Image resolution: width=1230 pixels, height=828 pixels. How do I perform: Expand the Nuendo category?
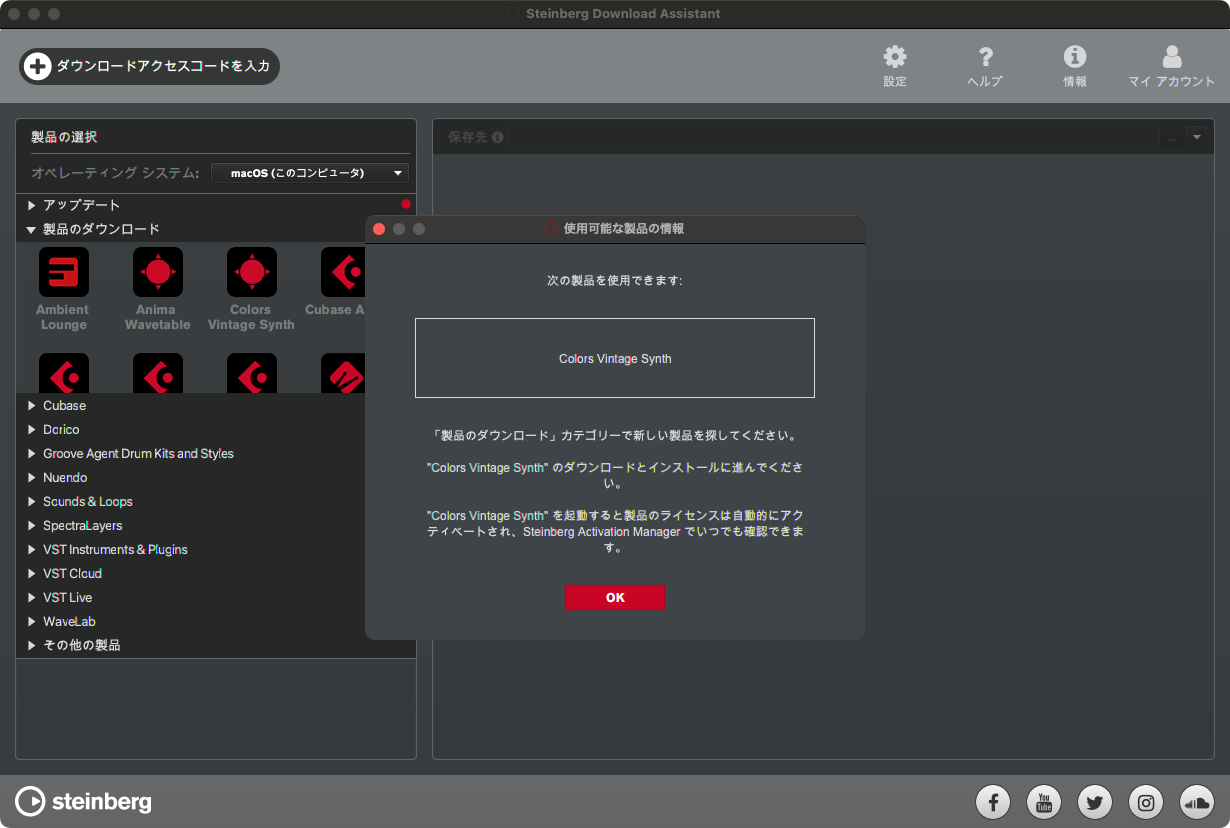(x=32, y=478)
